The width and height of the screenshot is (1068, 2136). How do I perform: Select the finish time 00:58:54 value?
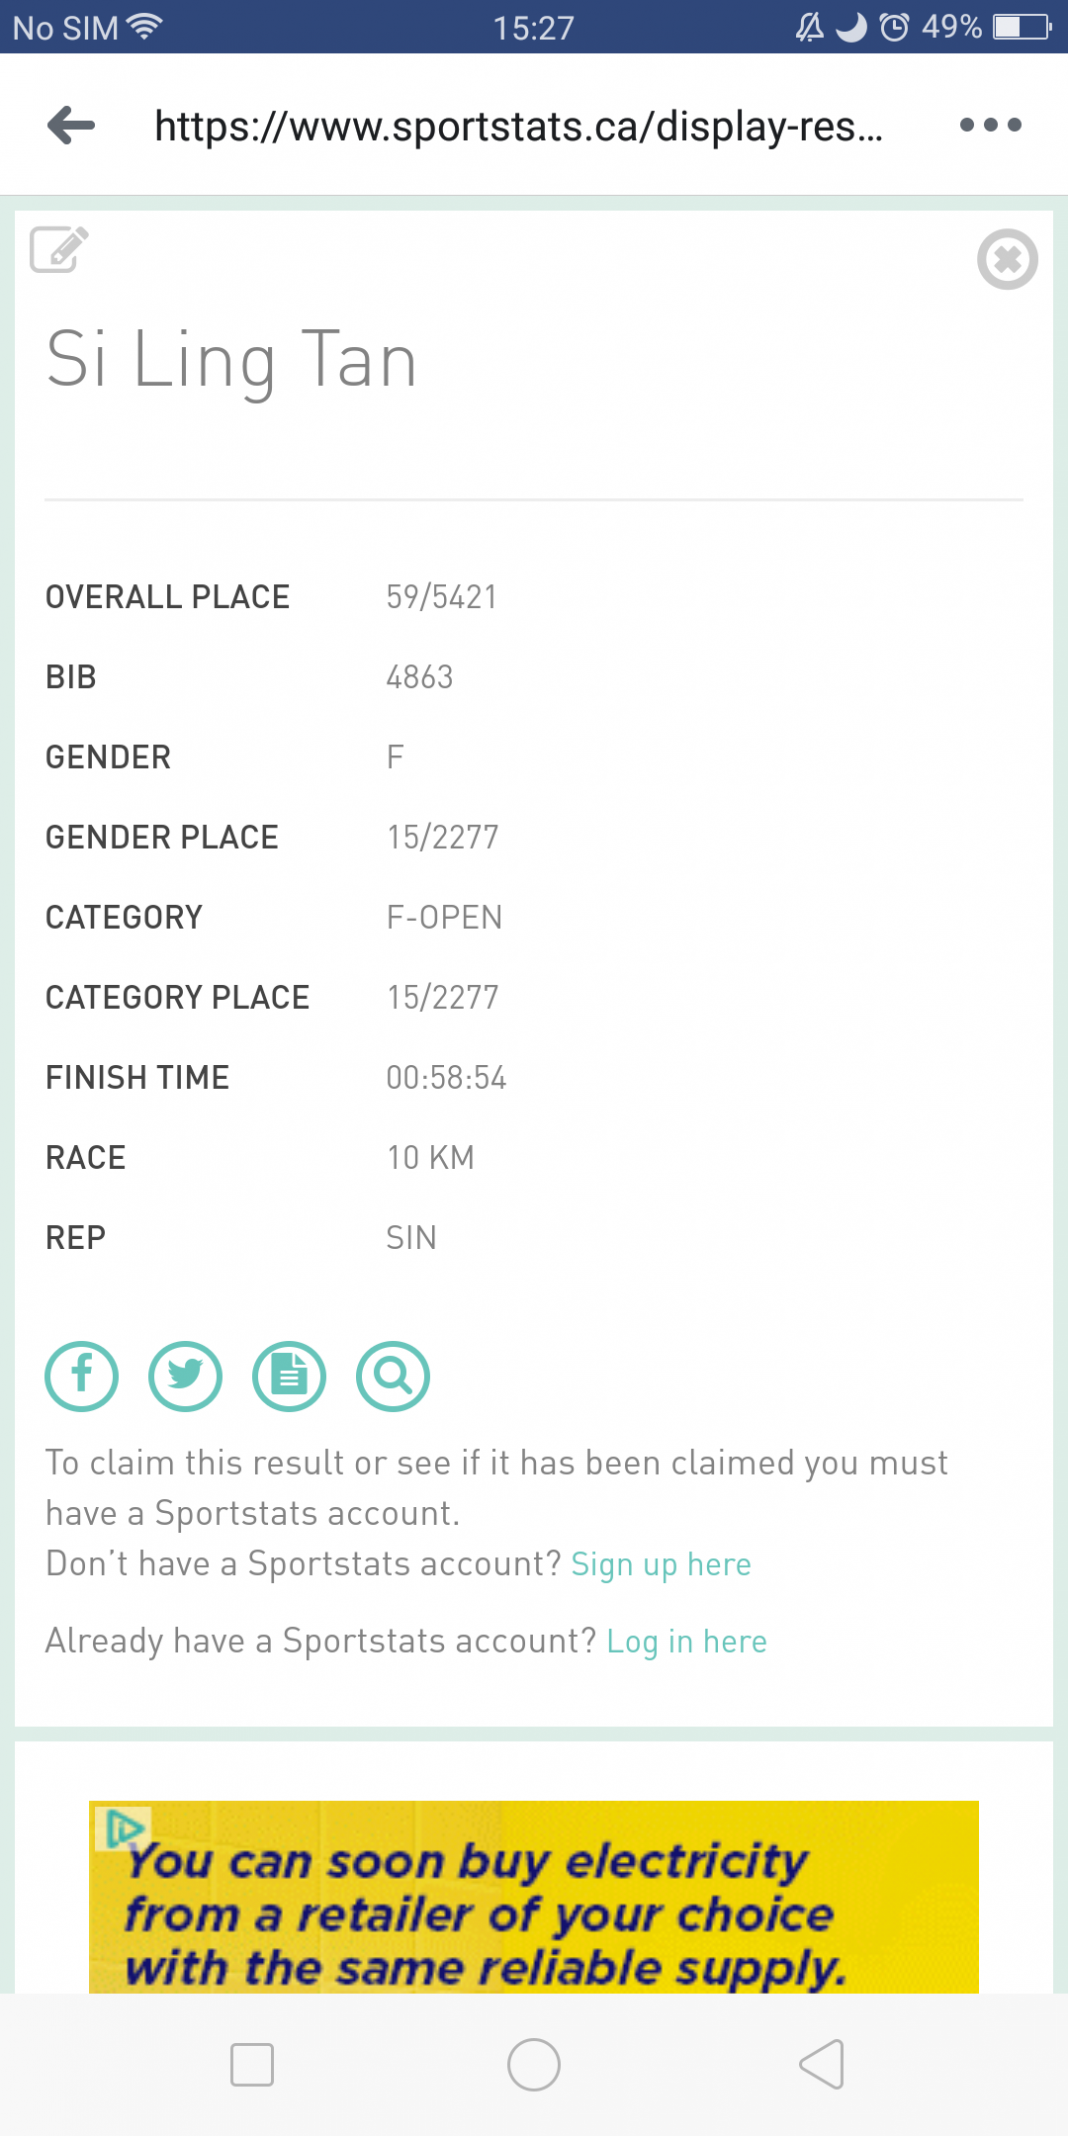[x=447, y=1077]
